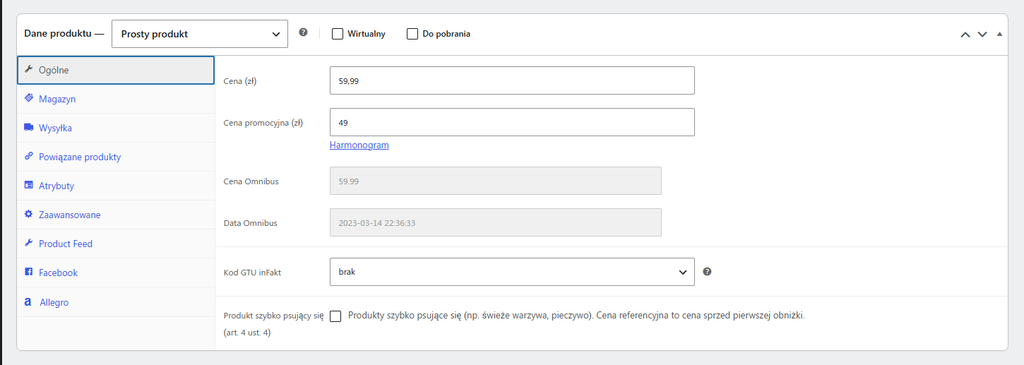Click the help icon next to product type

(x=303, y=33)
